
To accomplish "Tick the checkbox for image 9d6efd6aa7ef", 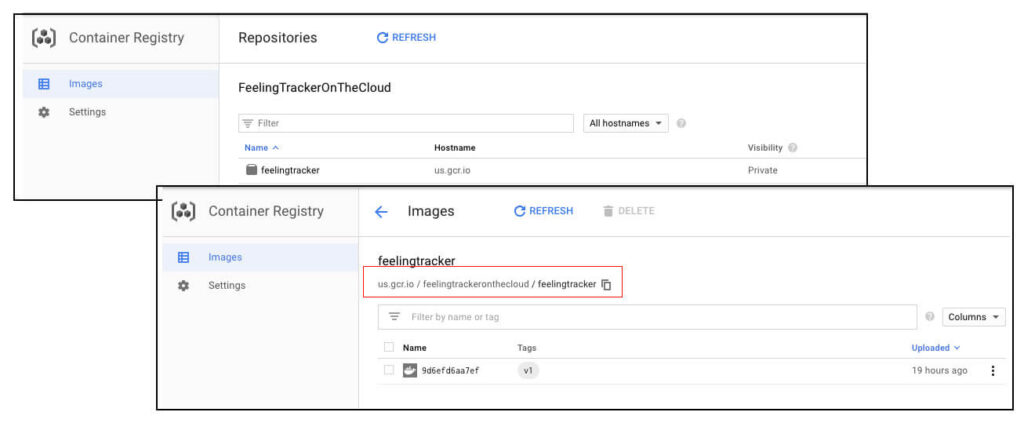I will [389, 370].
